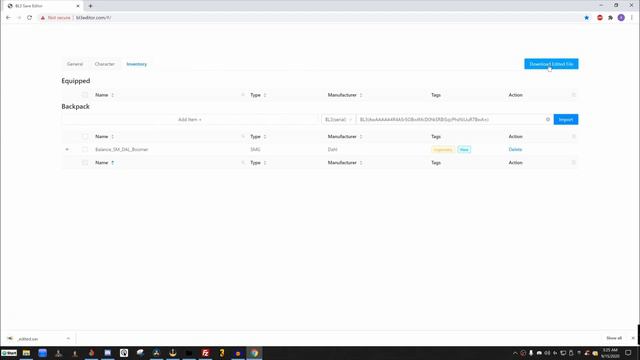Image resolution: width=640 pixels, height=360 pixels.
Task: Open the Backpack table column settings icon
Action: coord(573,136)
